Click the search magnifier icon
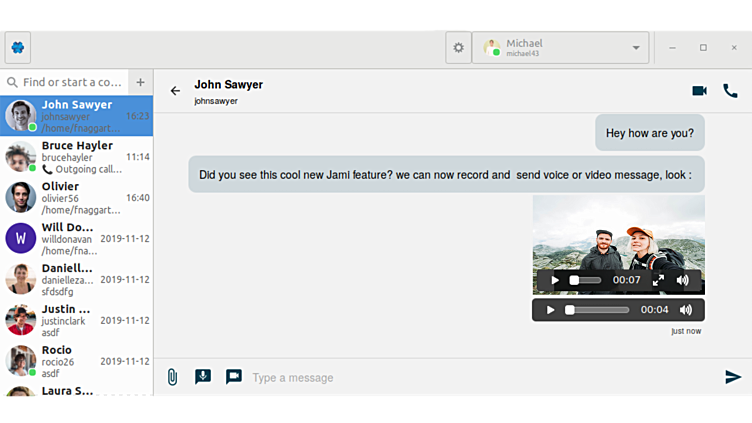752x423 pixels. click(x=12, y=82)
